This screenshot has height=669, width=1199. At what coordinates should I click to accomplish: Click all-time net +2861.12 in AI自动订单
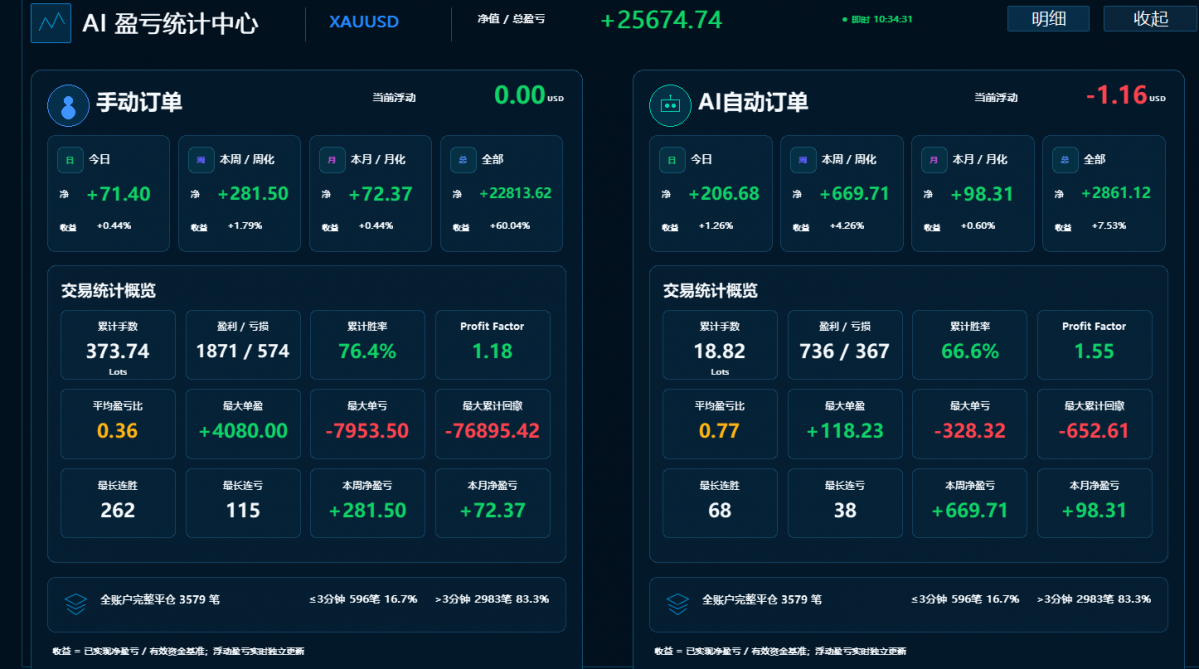tap(1116, 193)
